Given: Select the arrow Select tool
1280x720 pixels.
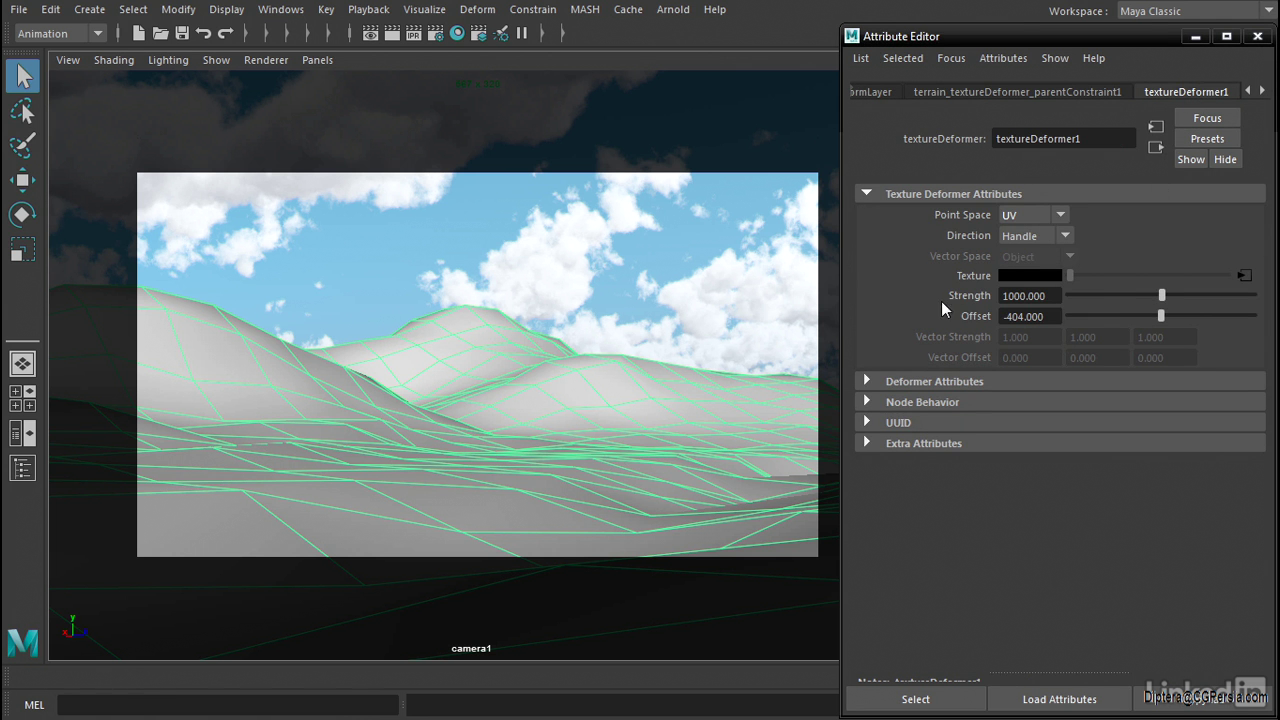Looking at the screenshot, I should tap(23, 76).
